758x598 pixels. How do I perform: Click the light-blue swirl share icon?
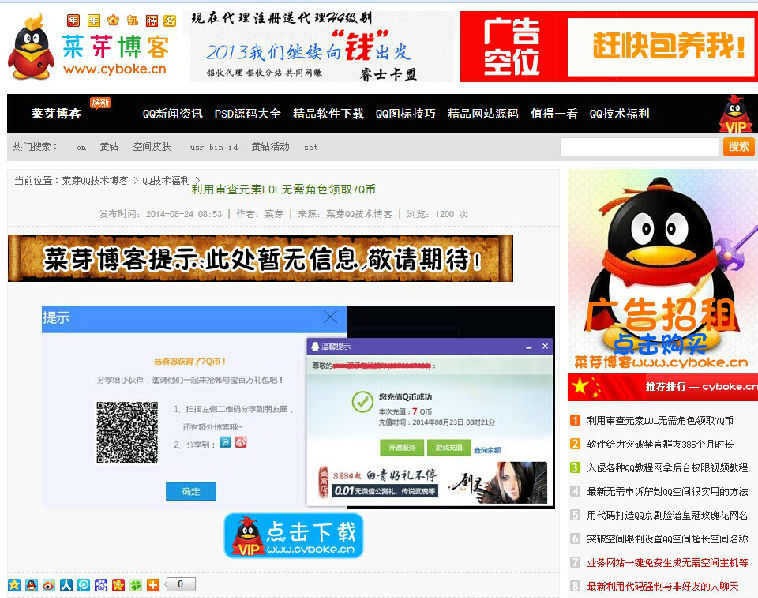84,585
